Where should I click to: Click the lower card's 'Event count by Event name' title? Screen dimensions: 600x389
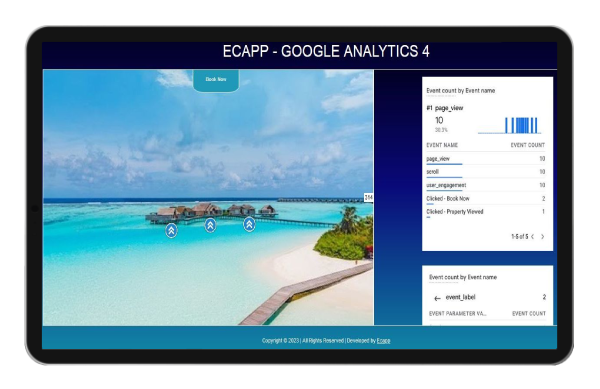click(463, 277)
